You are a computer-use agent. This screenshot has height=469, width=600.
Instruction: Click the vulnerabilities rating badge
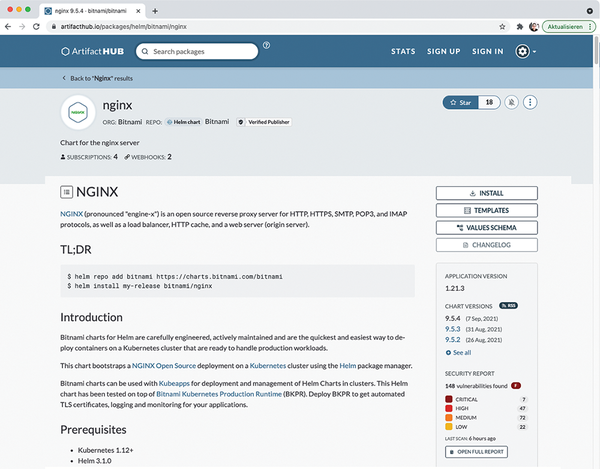point(515,386)
